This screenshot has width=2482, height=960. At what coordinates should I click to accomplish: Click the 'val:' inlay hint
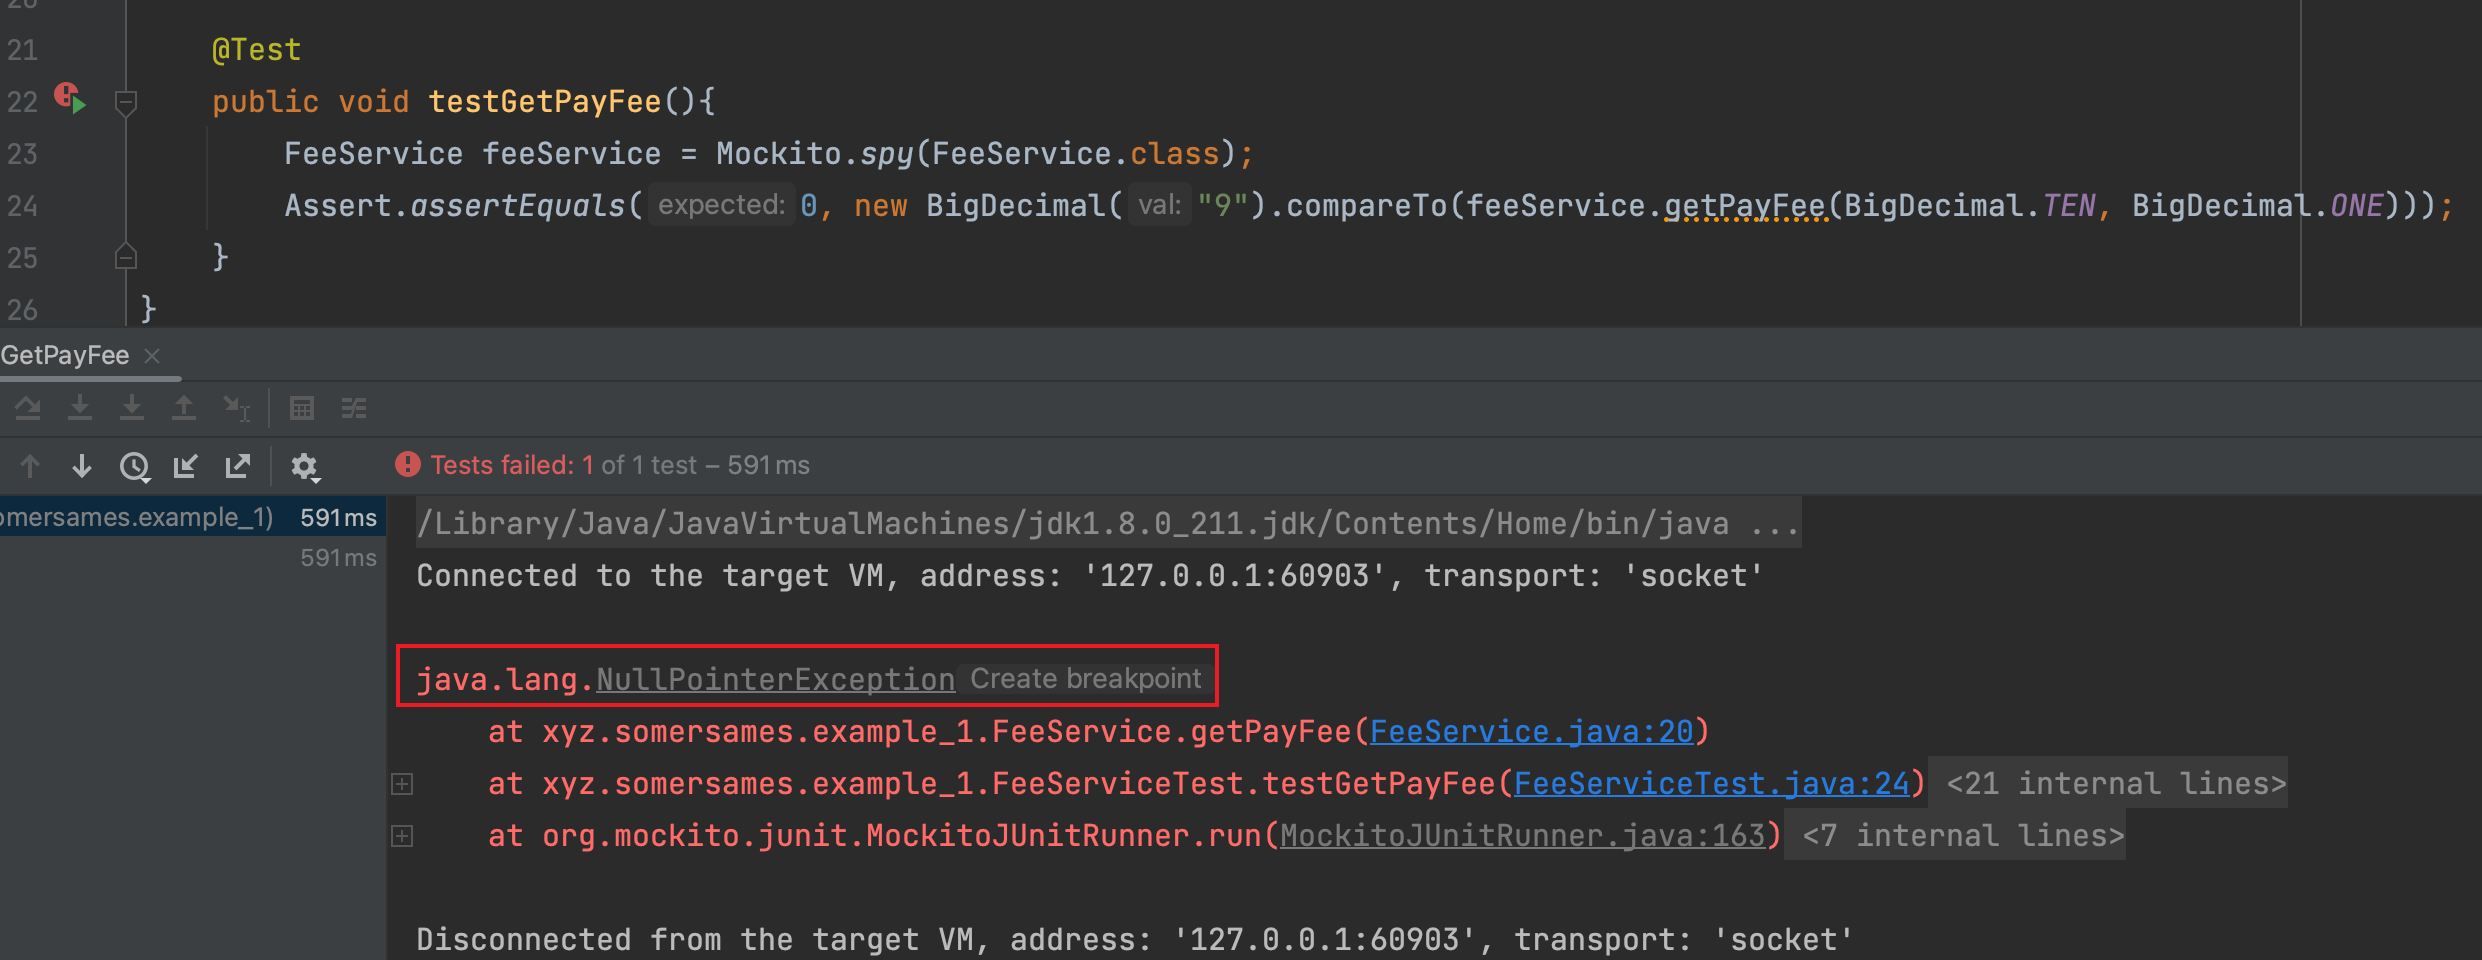pos(1160,205)
